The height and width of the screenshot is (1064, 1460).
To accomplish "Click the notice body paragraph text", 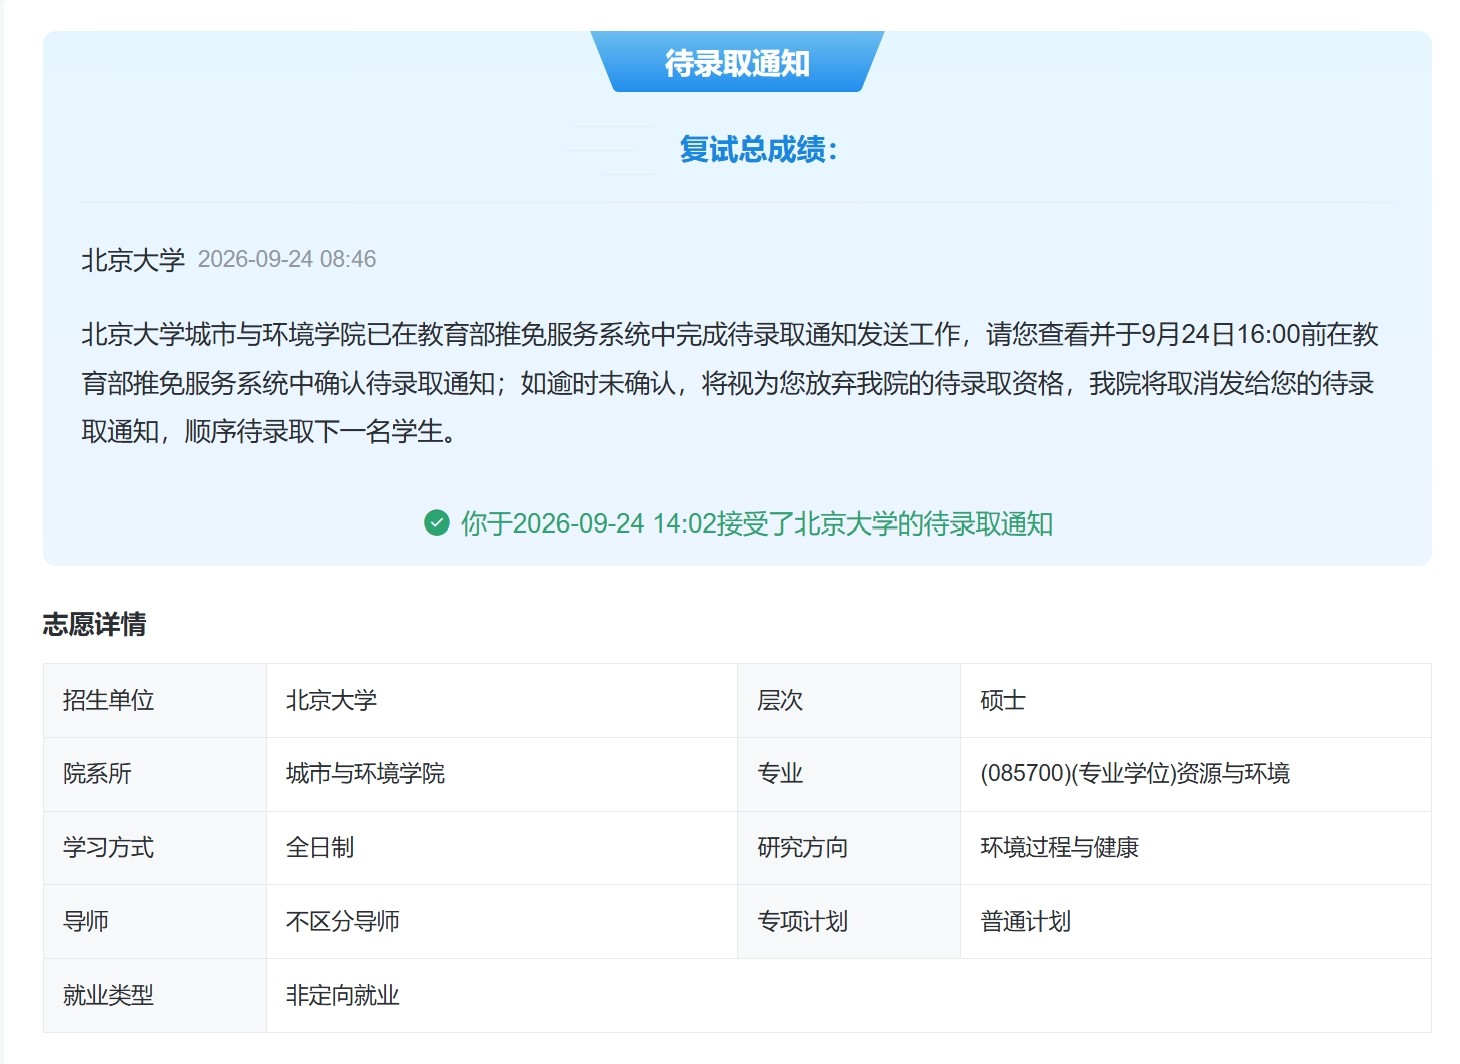I will [730, 383].
